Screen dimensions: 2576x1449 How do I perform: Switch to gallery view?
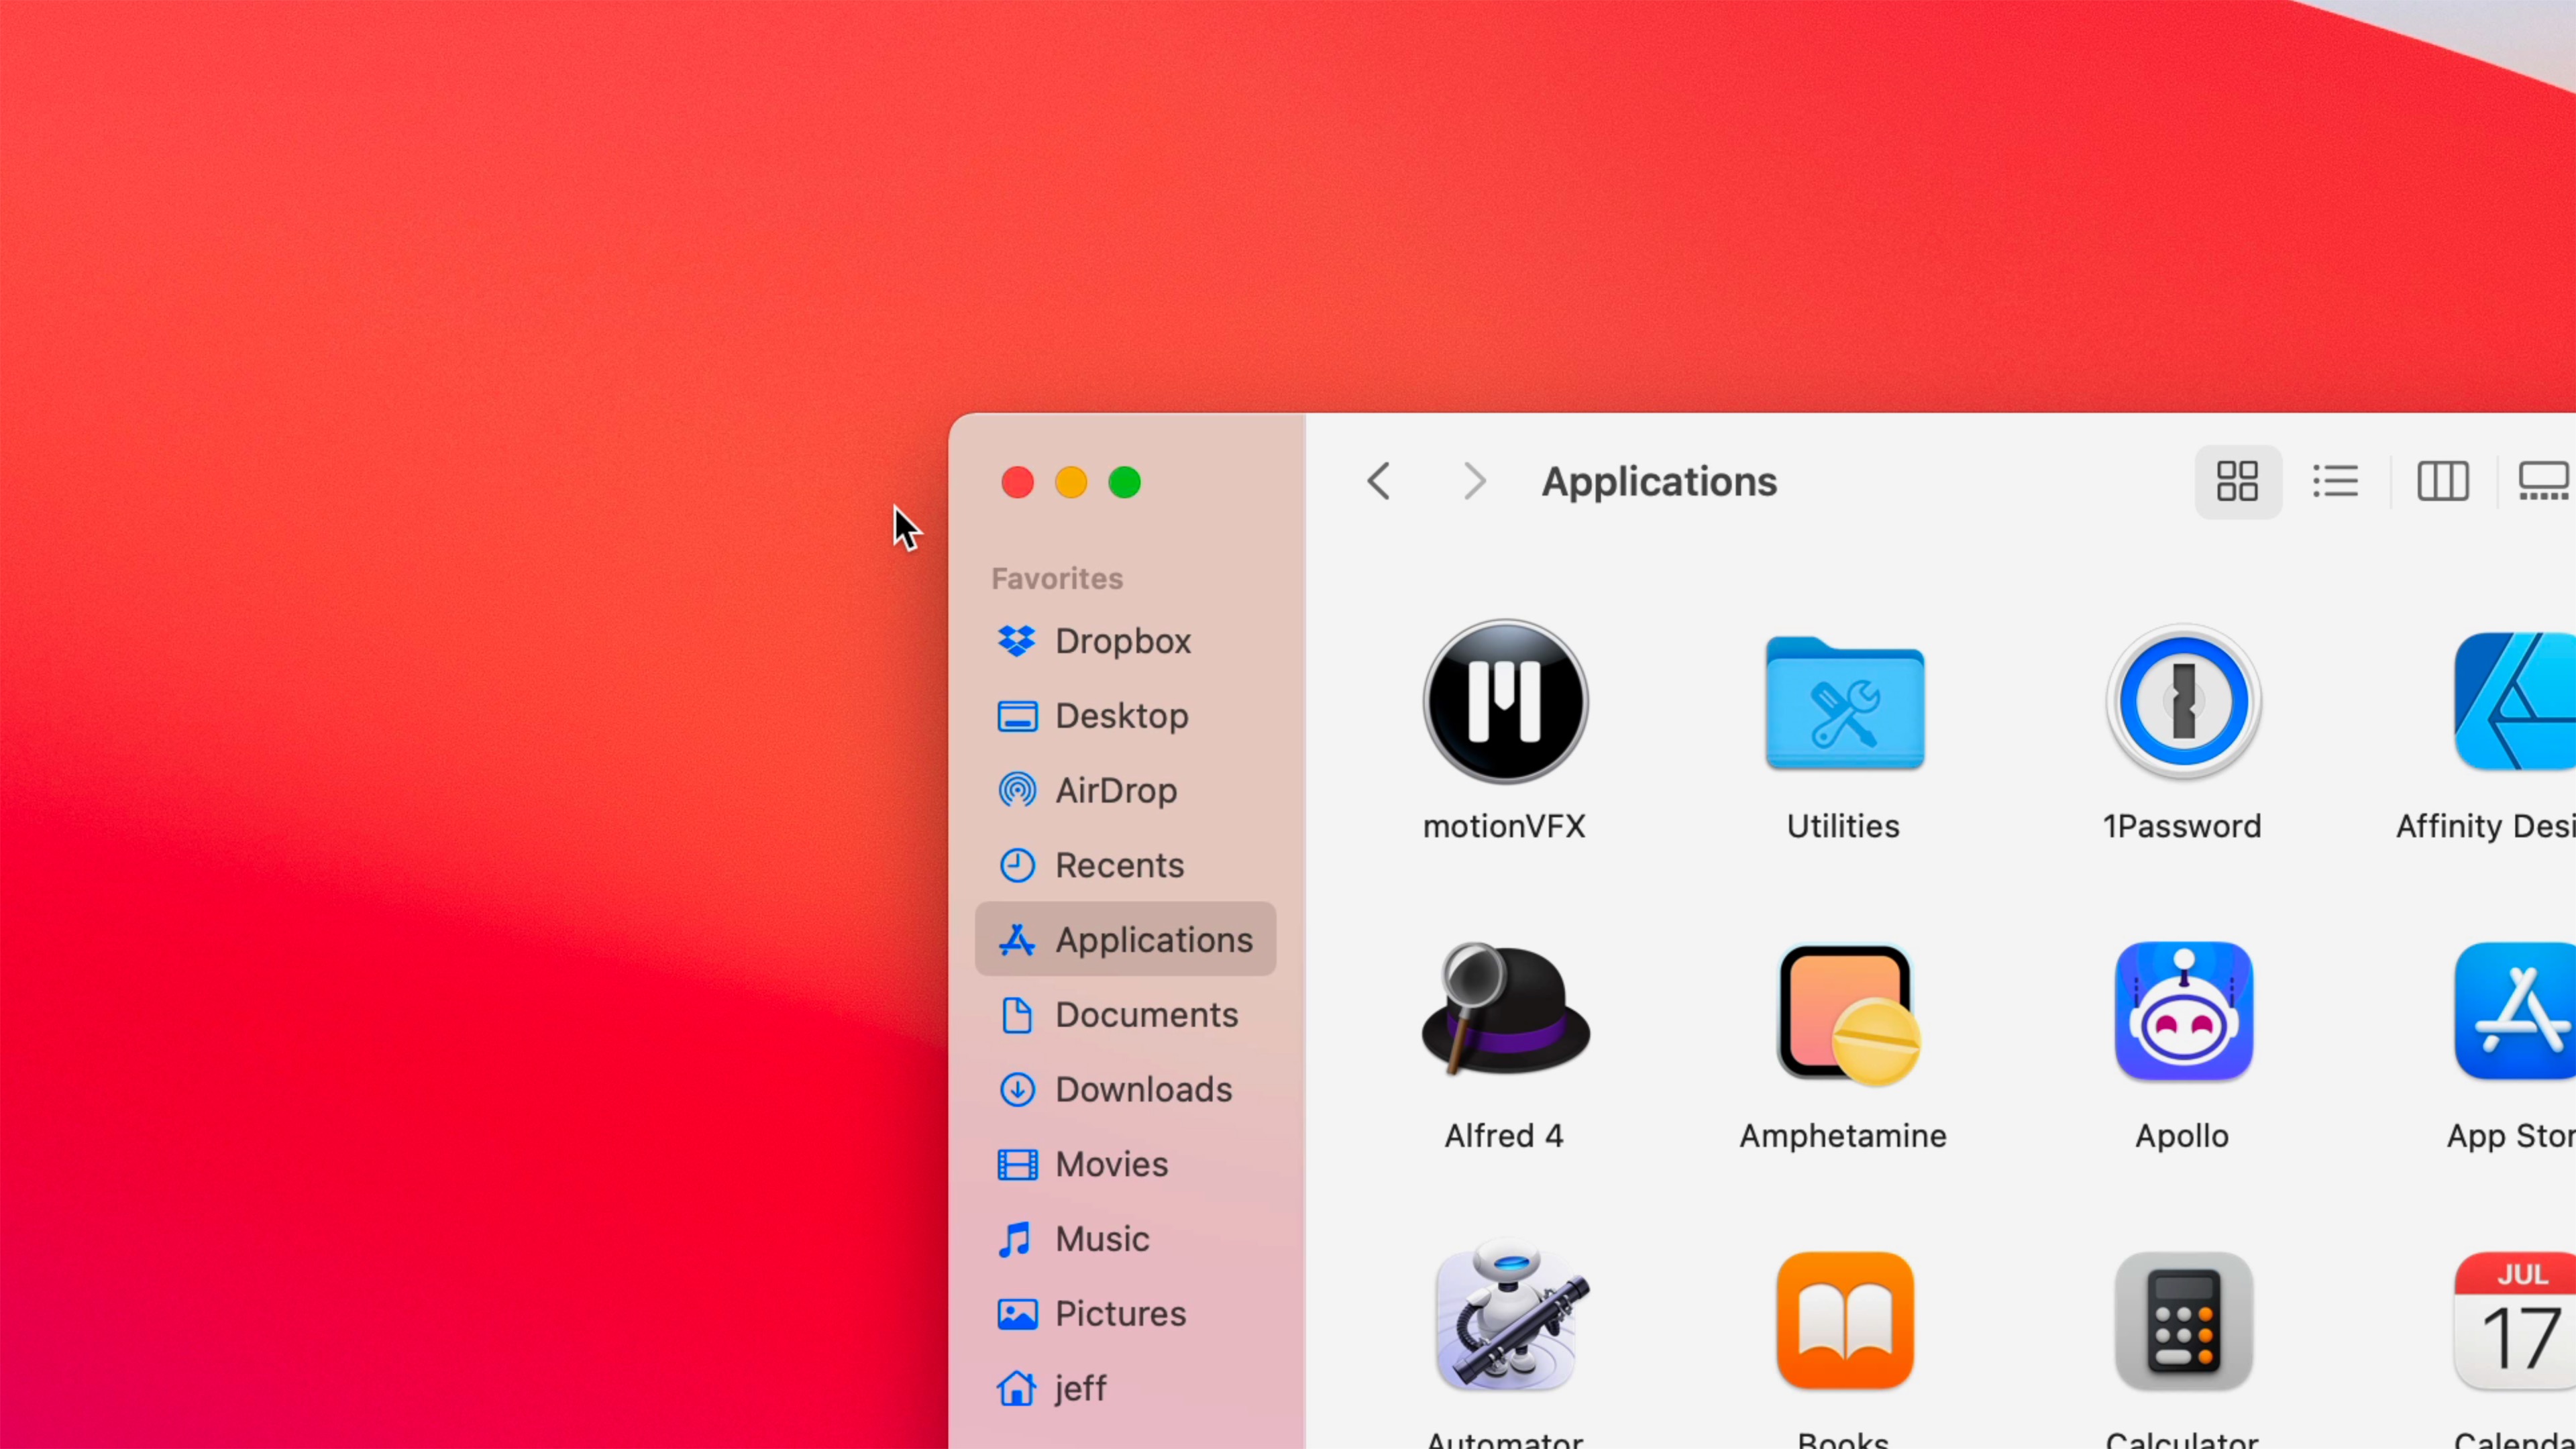(2543, 482)
